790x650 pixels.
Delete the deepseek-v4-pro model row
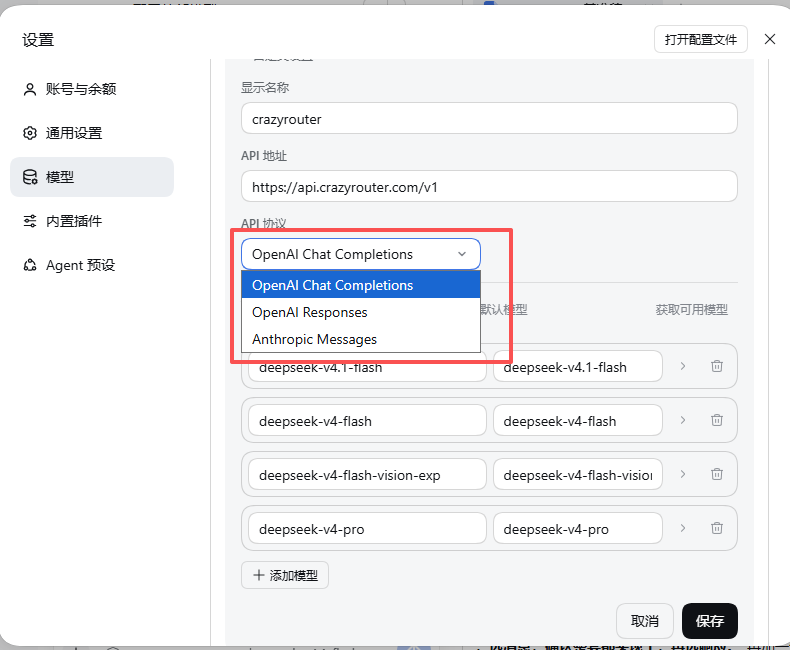click(x=716, y=528)
